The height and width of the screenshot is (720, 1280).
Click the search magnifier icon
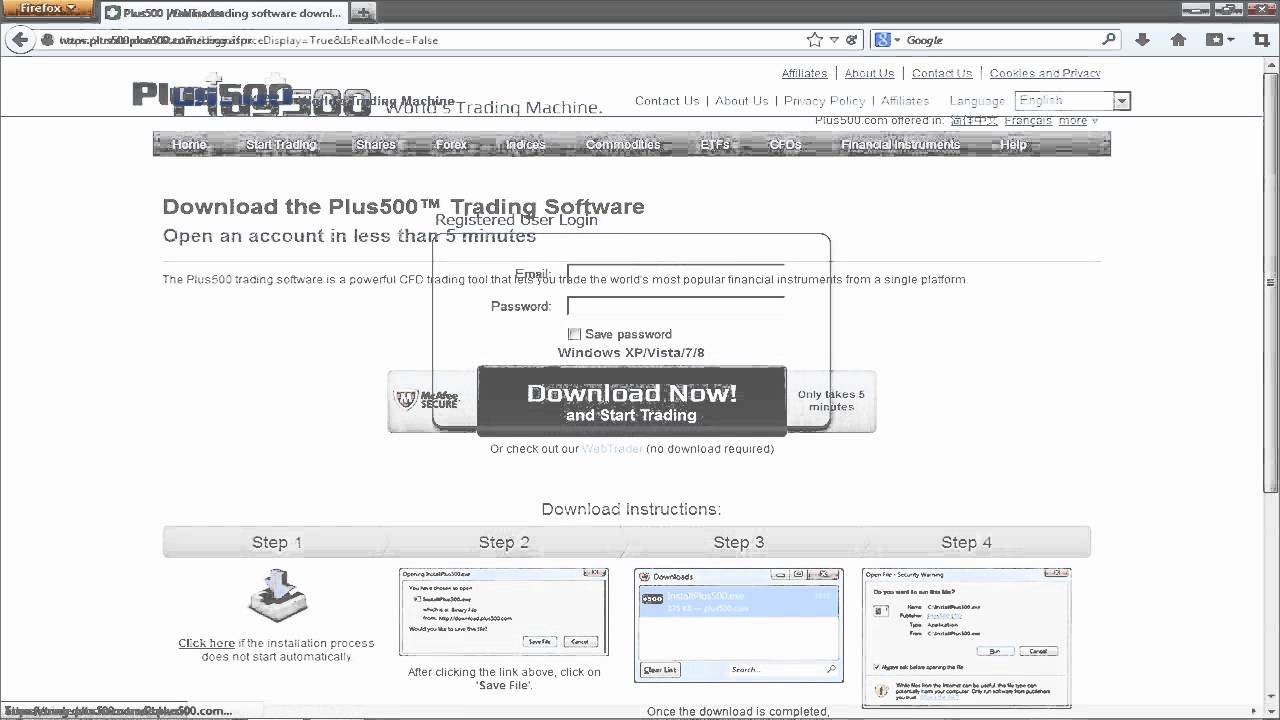(1109, 40)
